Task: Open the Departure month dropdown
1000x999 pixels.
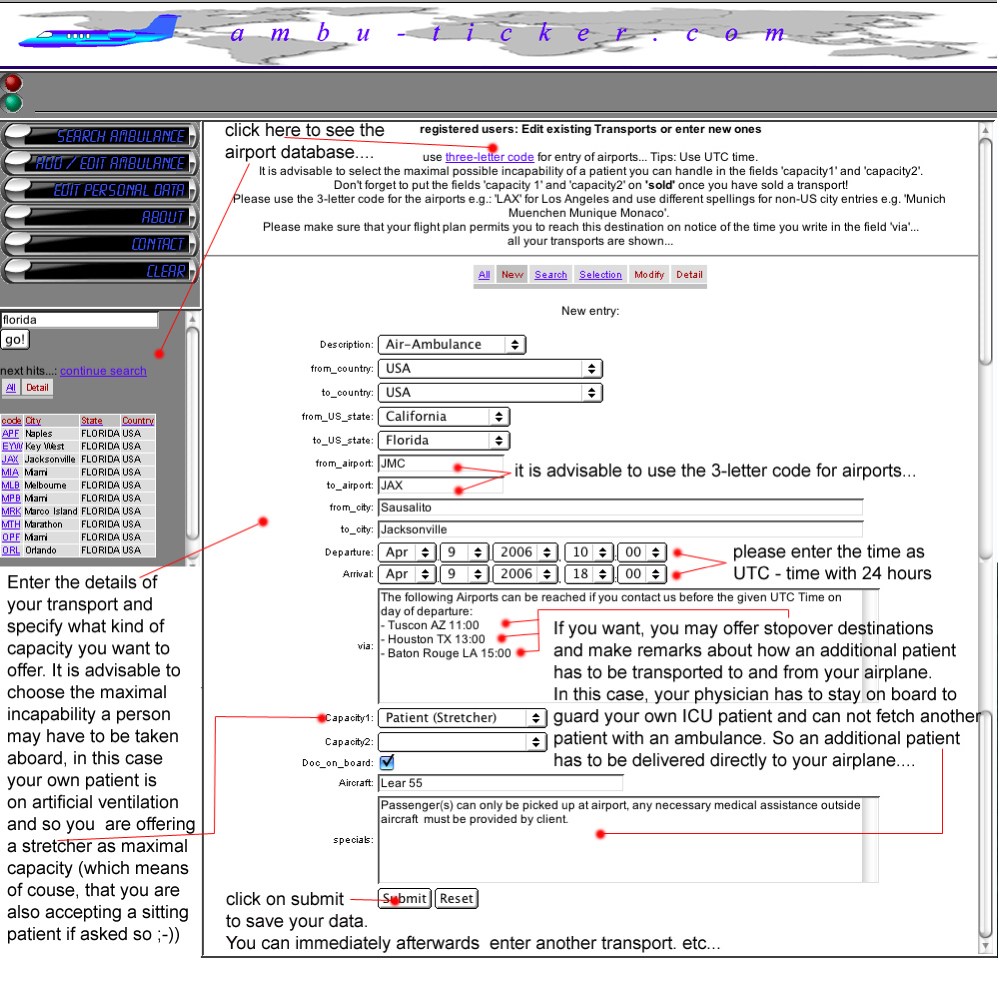Action: pyautogui.click(x=408, y=552)
